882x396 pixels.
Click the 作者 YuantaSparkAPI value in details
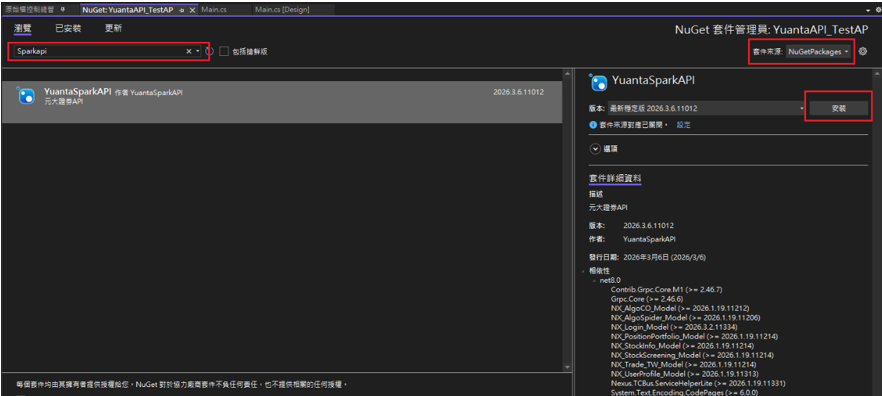650,239
